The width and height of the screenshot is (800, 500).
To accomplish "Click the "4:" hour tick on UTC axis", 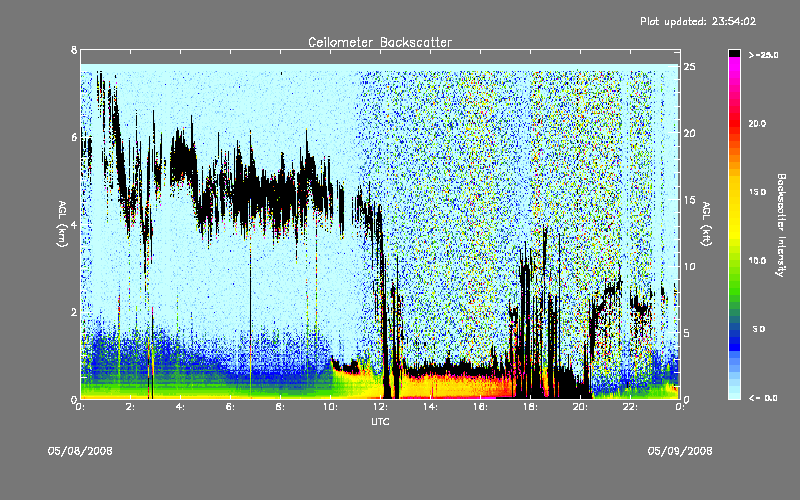I will 180,407.
